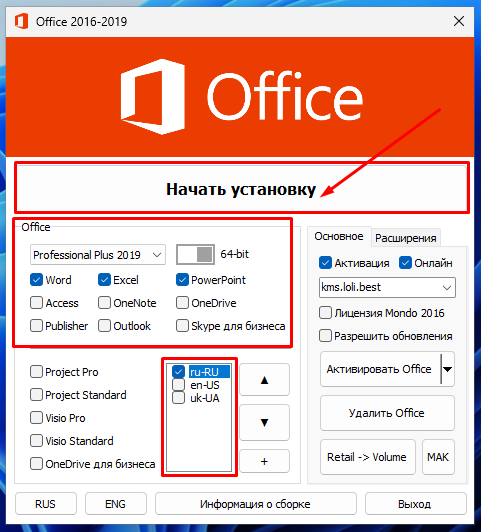Toggle the 64-bit architecture switch
Screen dimensions: 481x532
pyautogui.click(x=195, y=254)
